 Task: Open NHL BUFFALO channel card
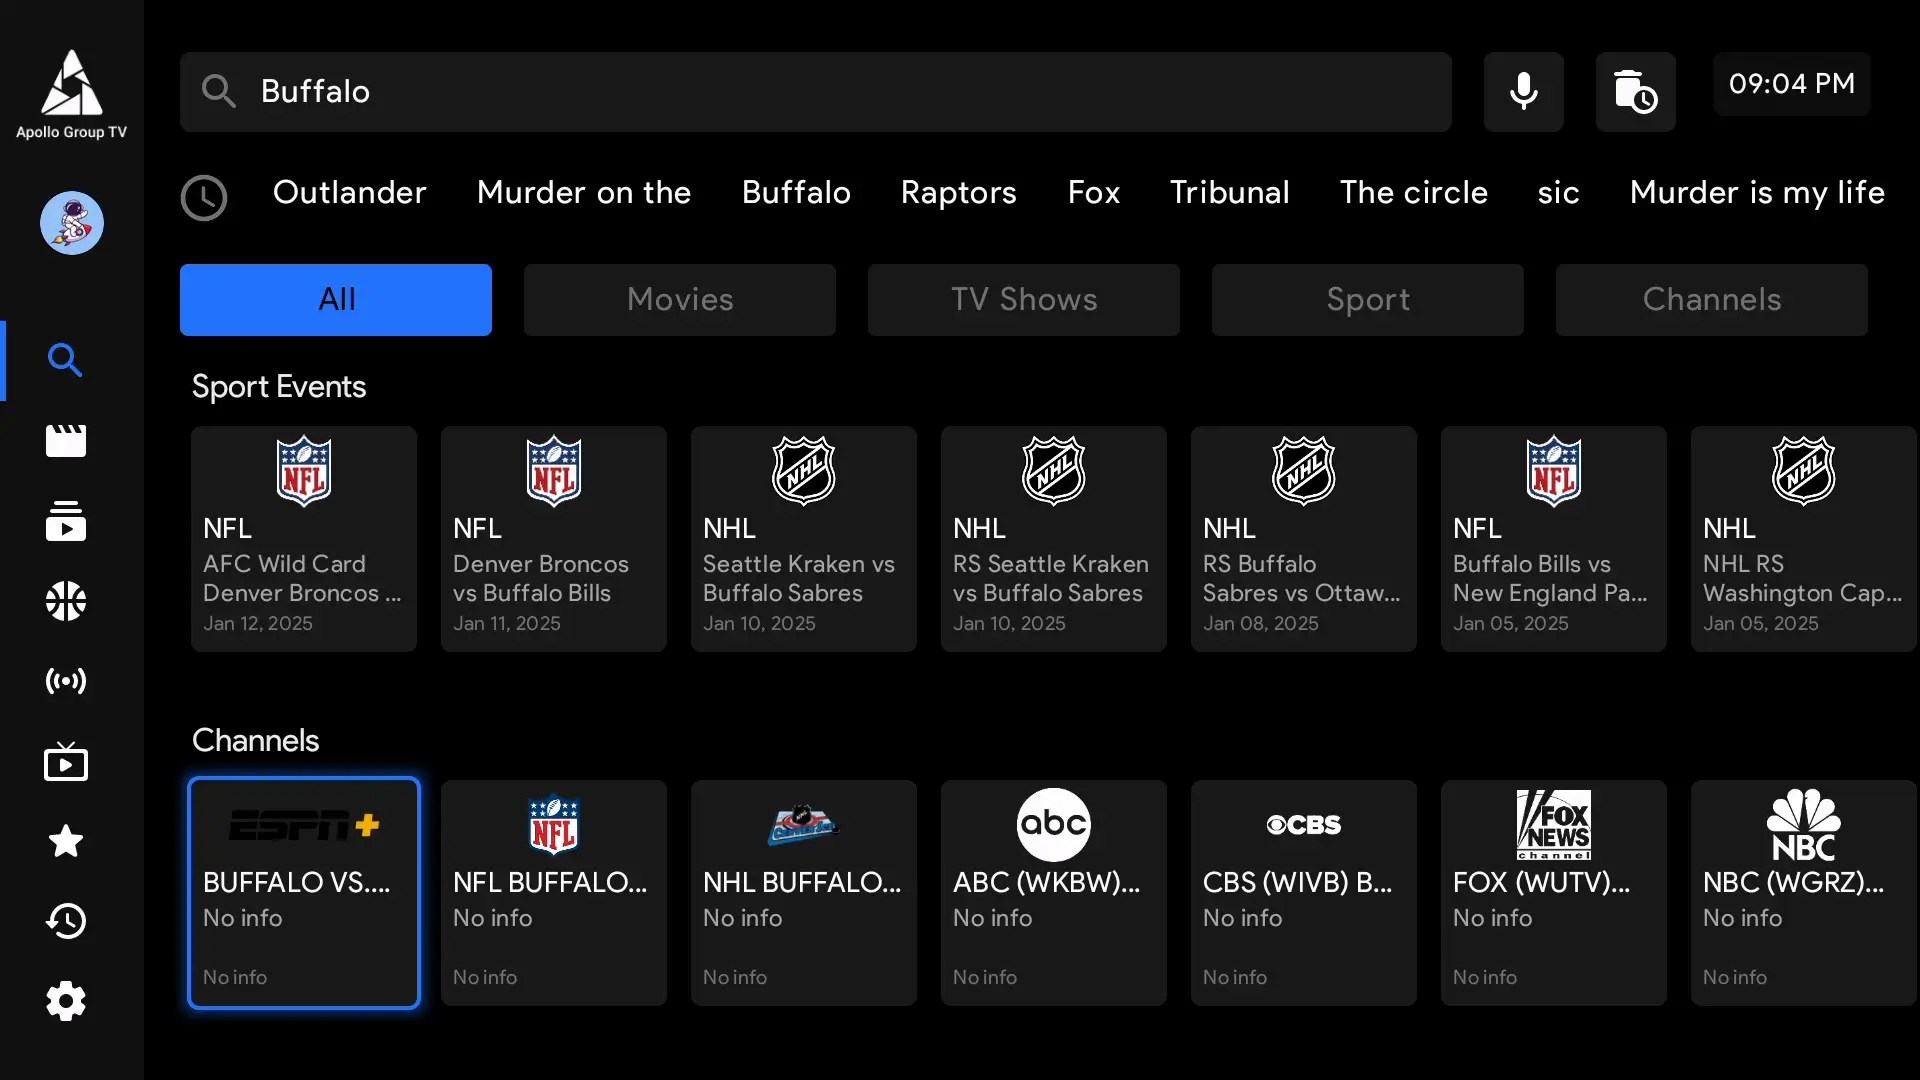(804, 893)
